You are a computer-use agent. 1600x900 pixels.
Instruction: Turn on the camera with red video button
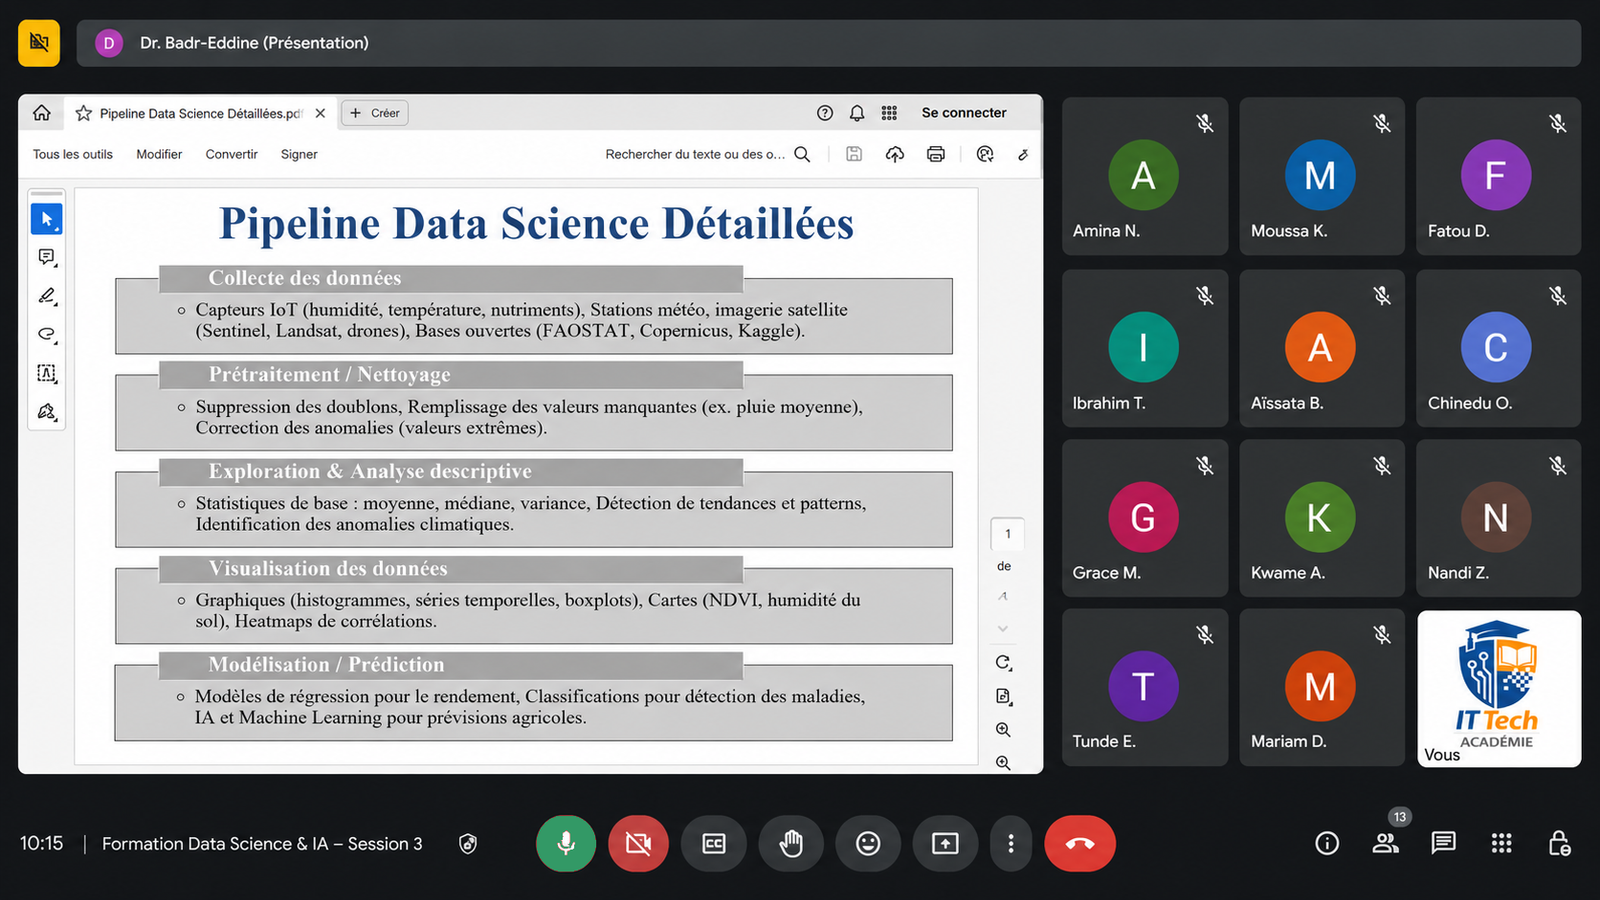point(638,844)
